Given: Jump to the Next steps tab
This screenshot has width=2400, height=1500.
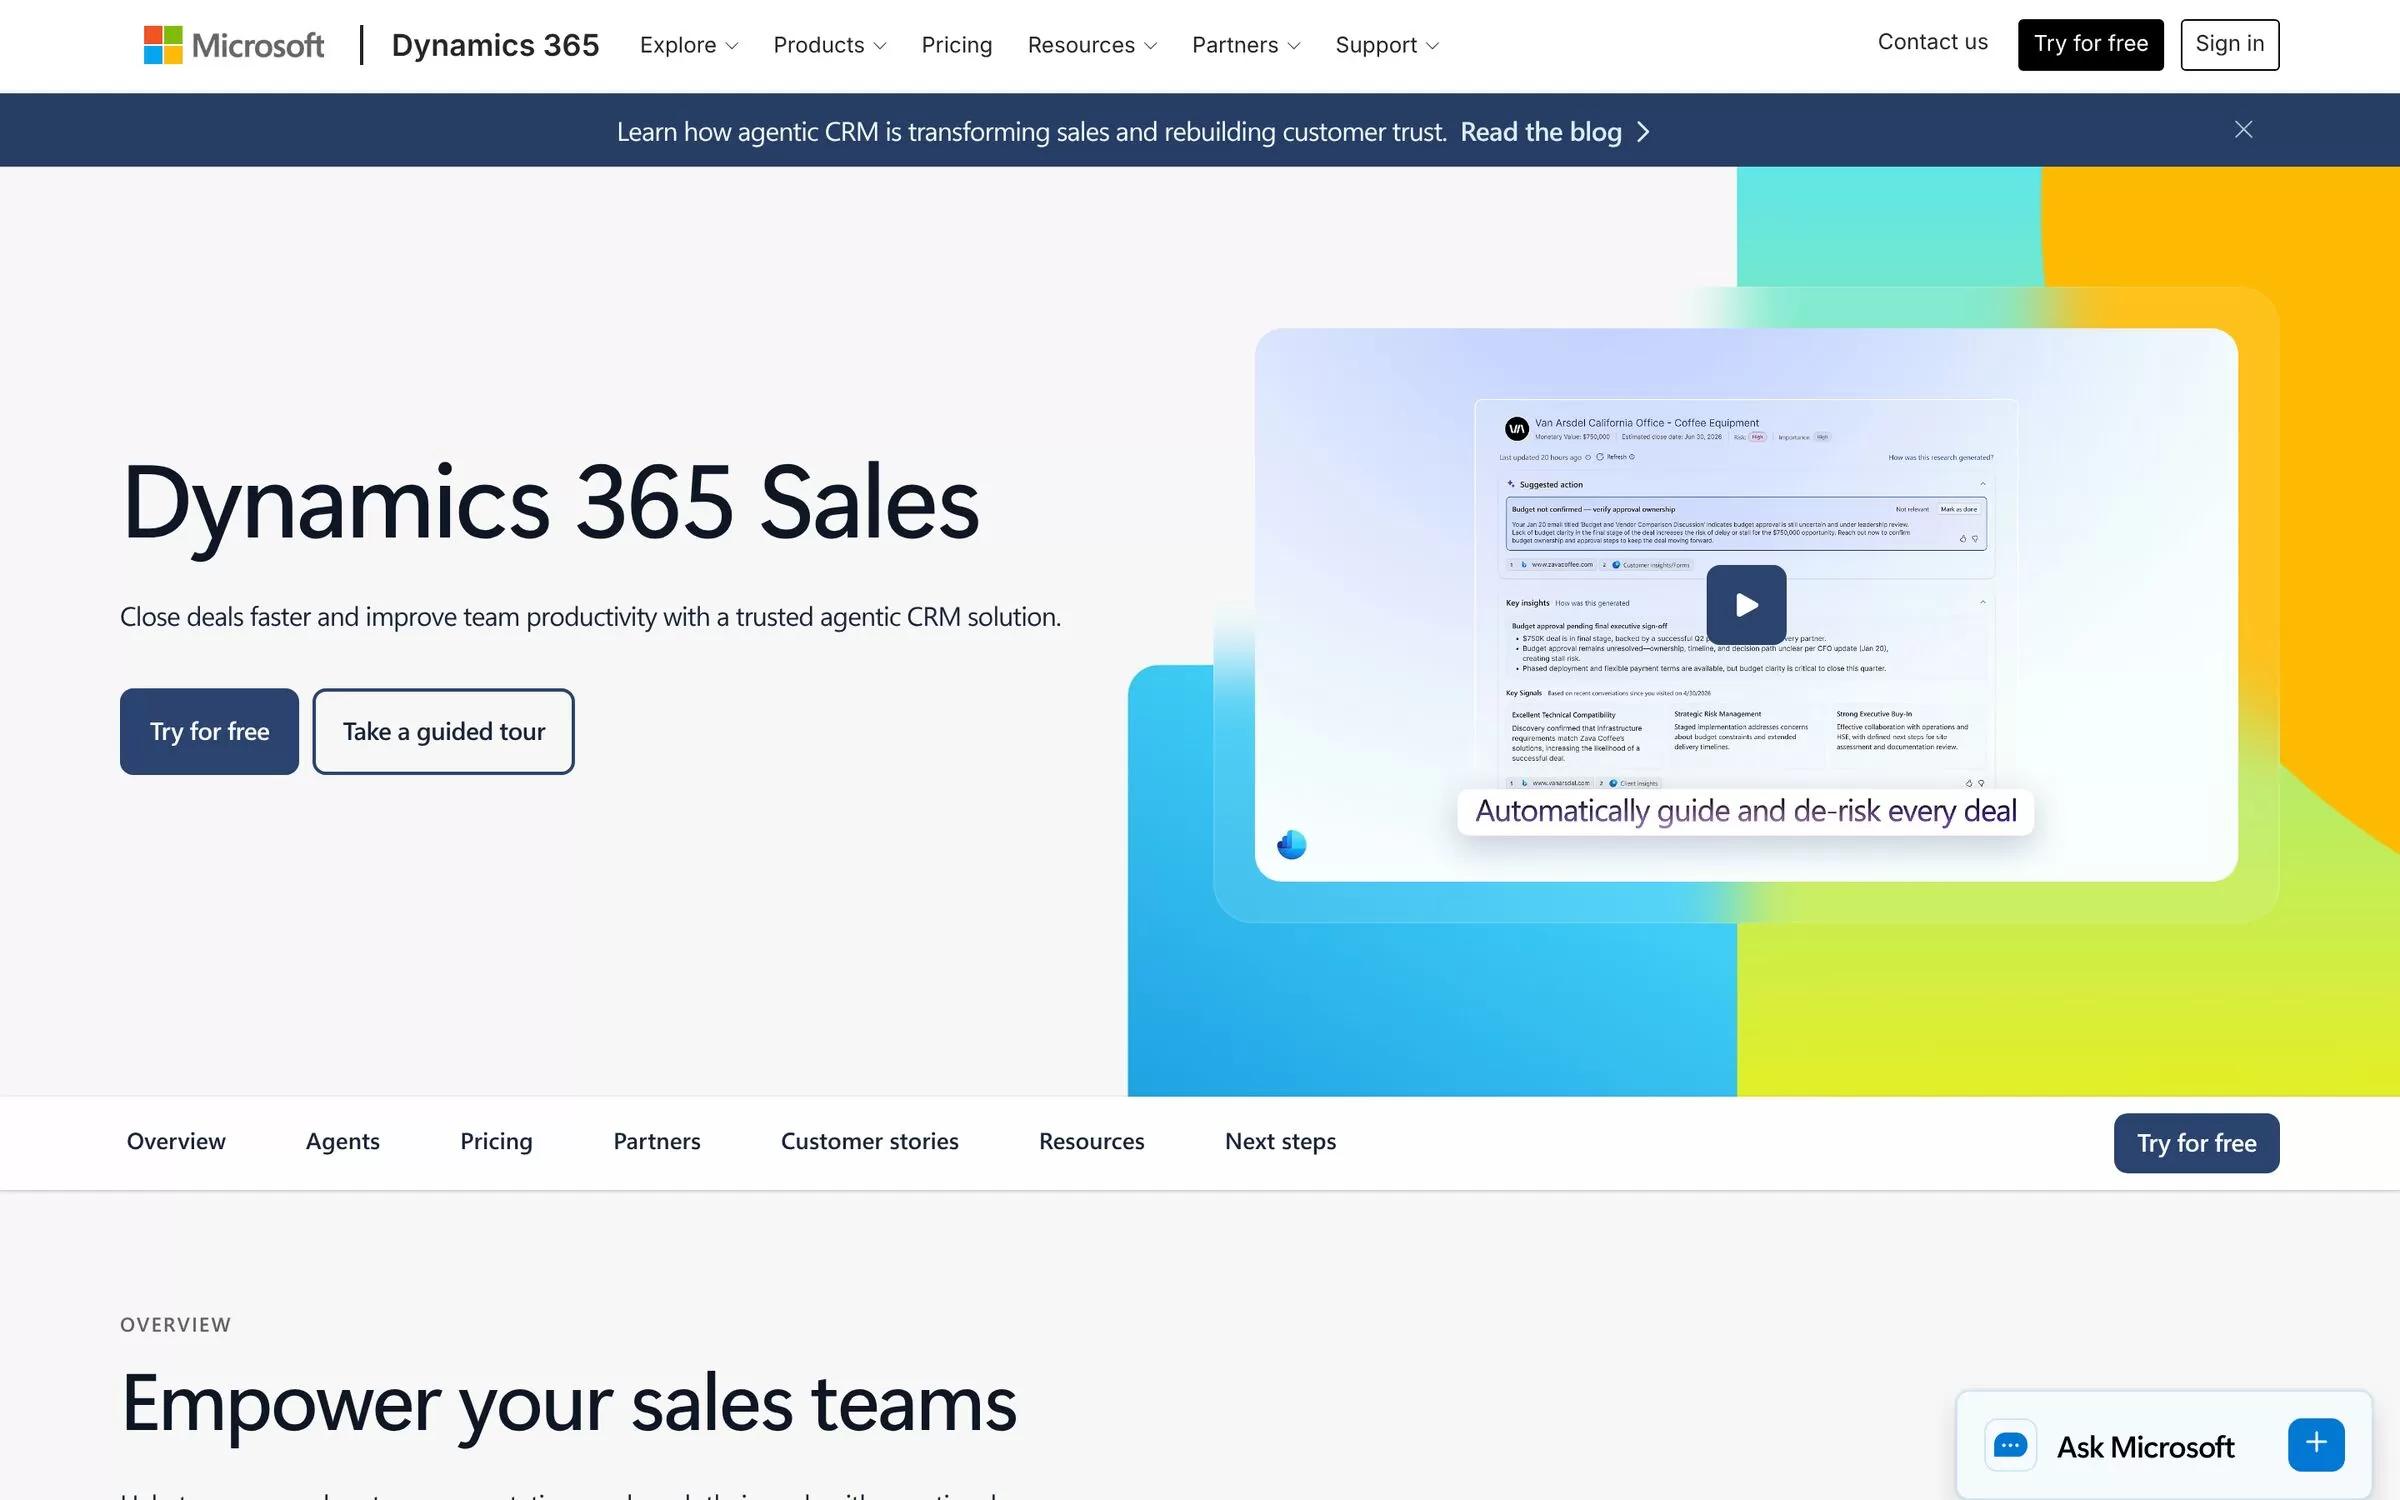Looking at the screenshot, I should point(1280,1141).
